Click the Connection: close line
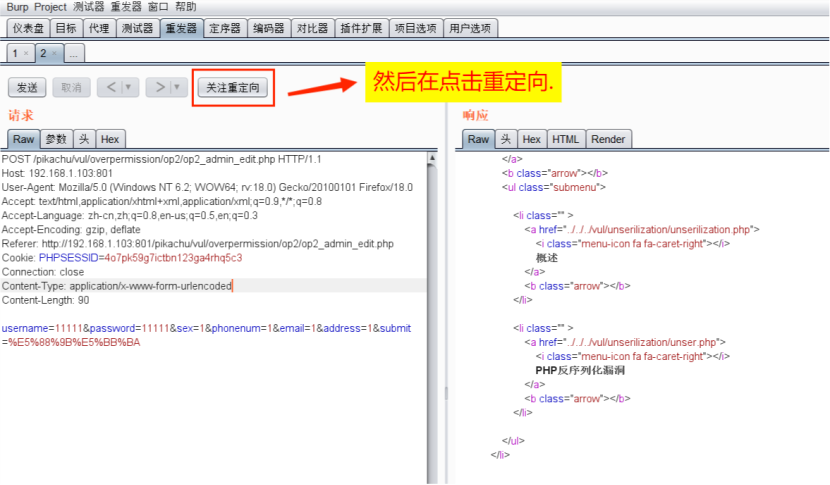The image size is (830, 485). 43,272
